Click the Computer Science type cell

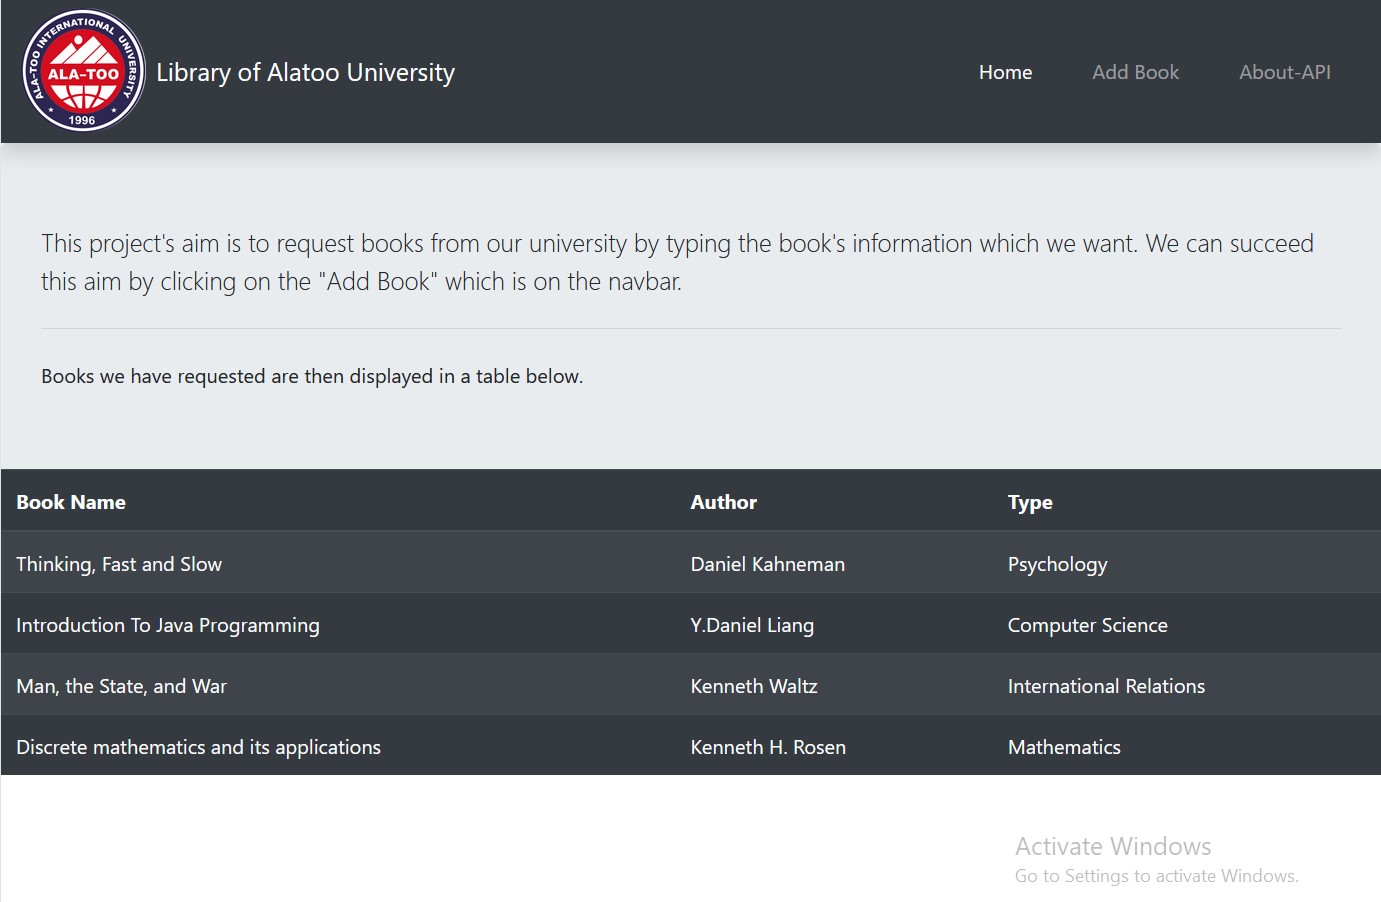click(1087, 625)
